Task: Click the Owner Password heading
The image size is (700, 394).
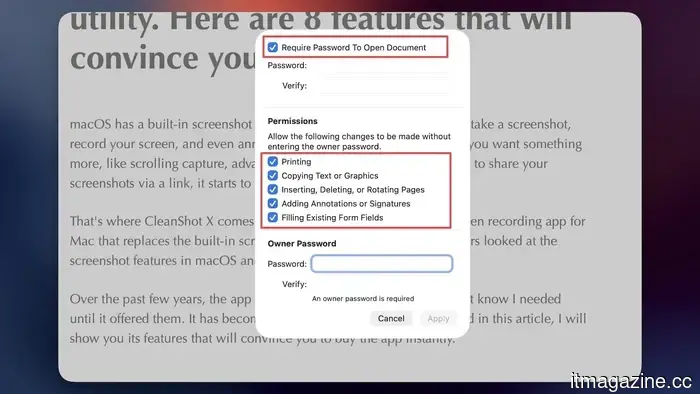Action: tap(302, 244)
